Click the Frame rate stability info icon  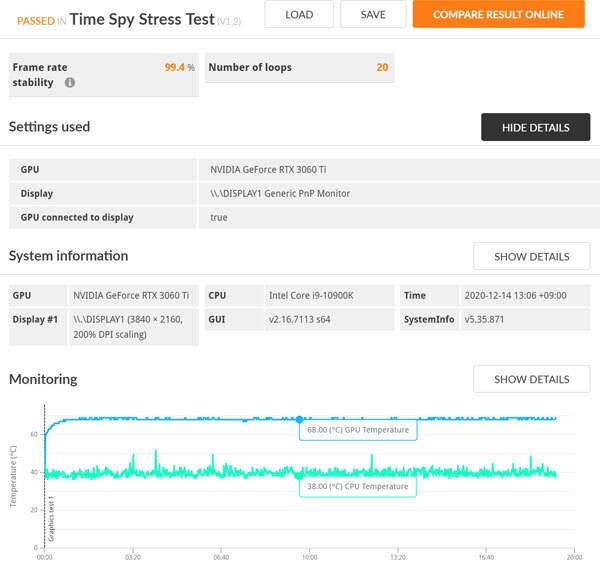(70, 83)
